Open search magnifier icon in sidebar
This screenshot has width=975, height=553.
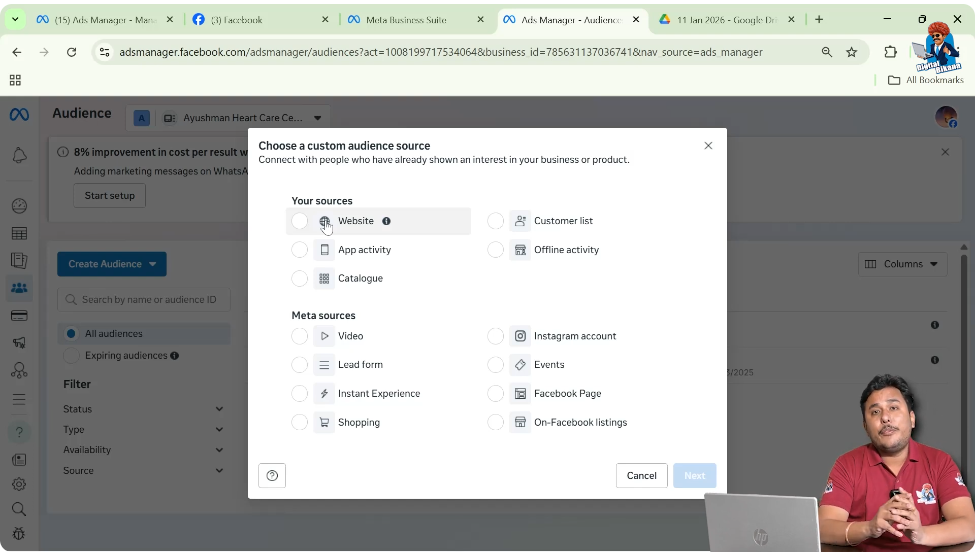coord(19,509)
